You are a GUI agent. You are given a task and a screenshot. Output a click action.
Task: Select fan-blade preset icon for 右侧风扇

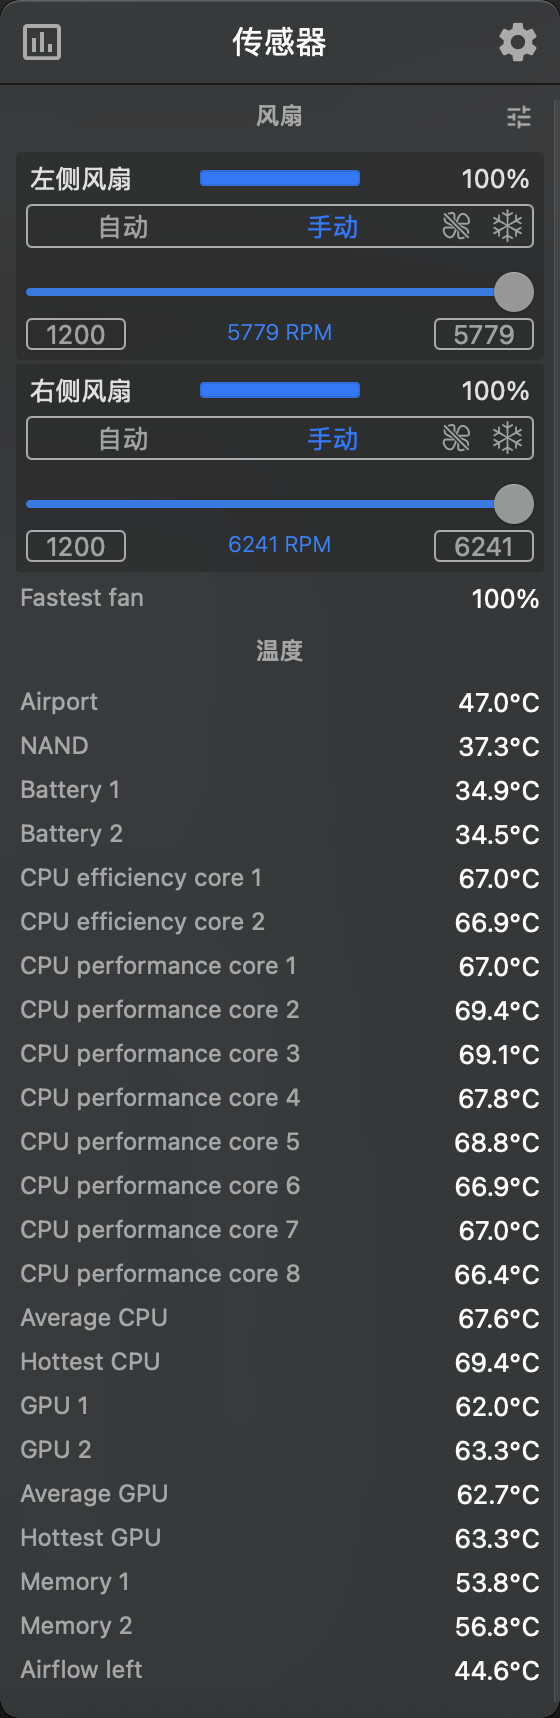[x=456, y=439]
